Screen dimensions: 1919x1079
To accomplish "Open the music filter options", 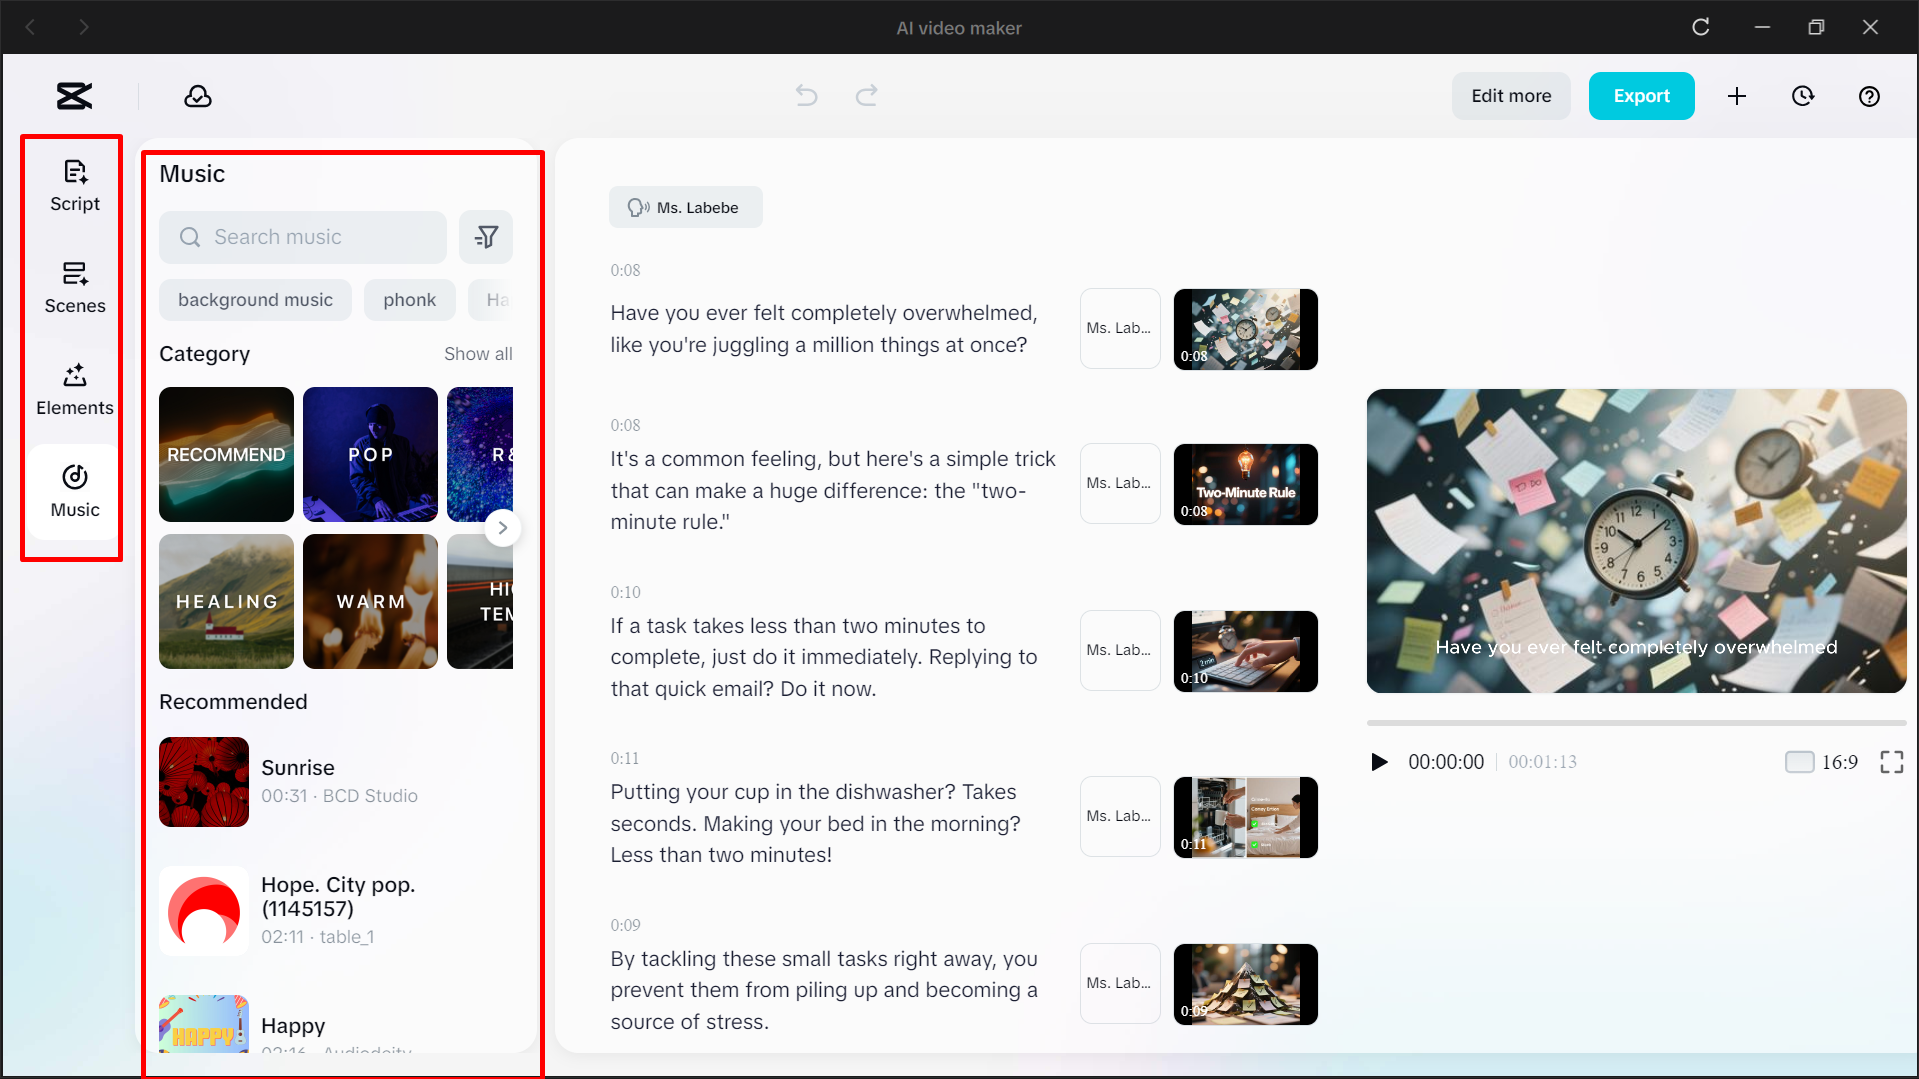I will (486, 237).
